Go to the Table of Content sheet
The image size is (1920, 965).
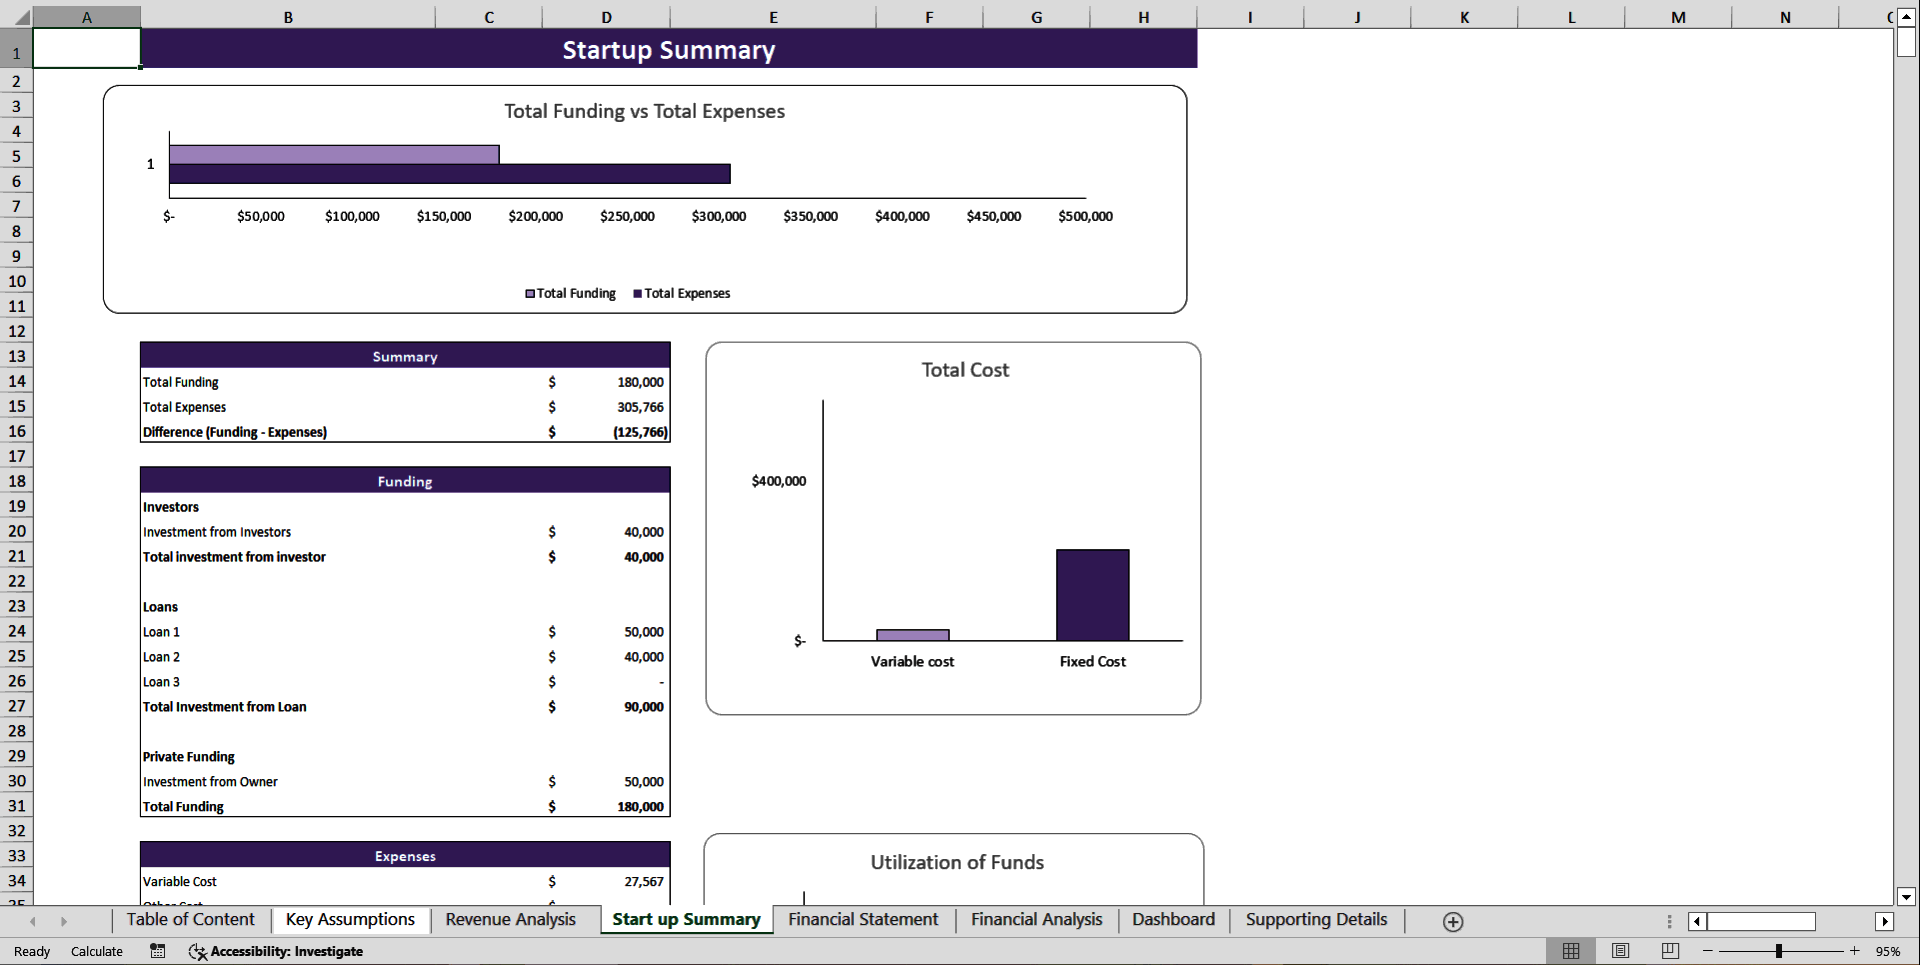pos(189,920)
